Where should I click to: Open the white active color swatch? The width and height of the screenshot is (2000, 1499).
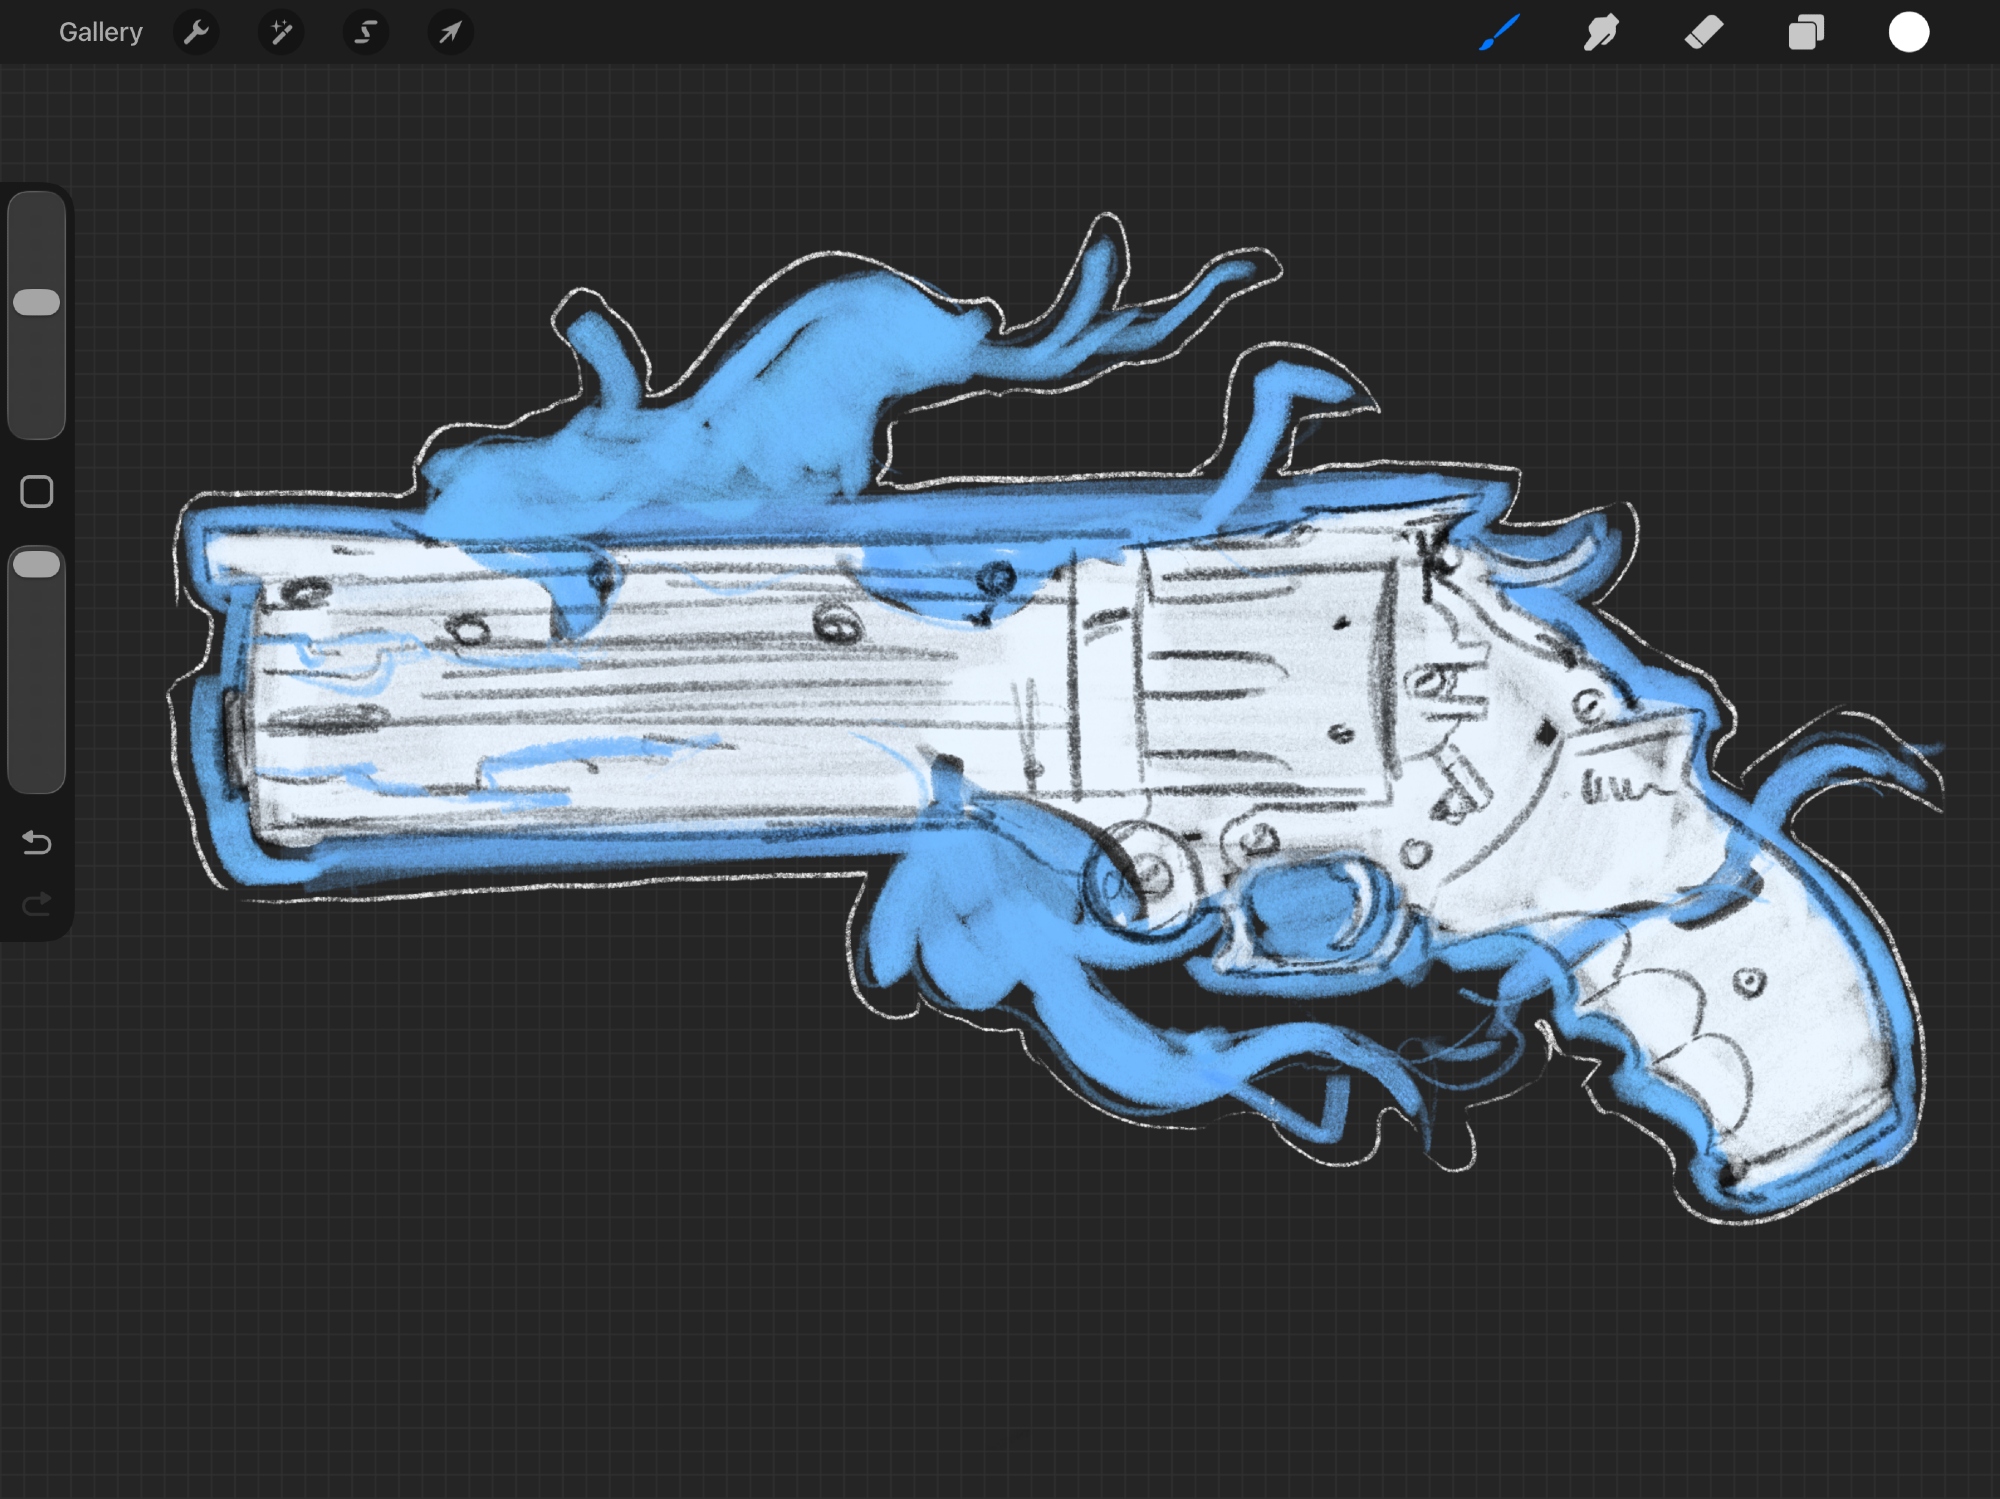coord(1908,32)
